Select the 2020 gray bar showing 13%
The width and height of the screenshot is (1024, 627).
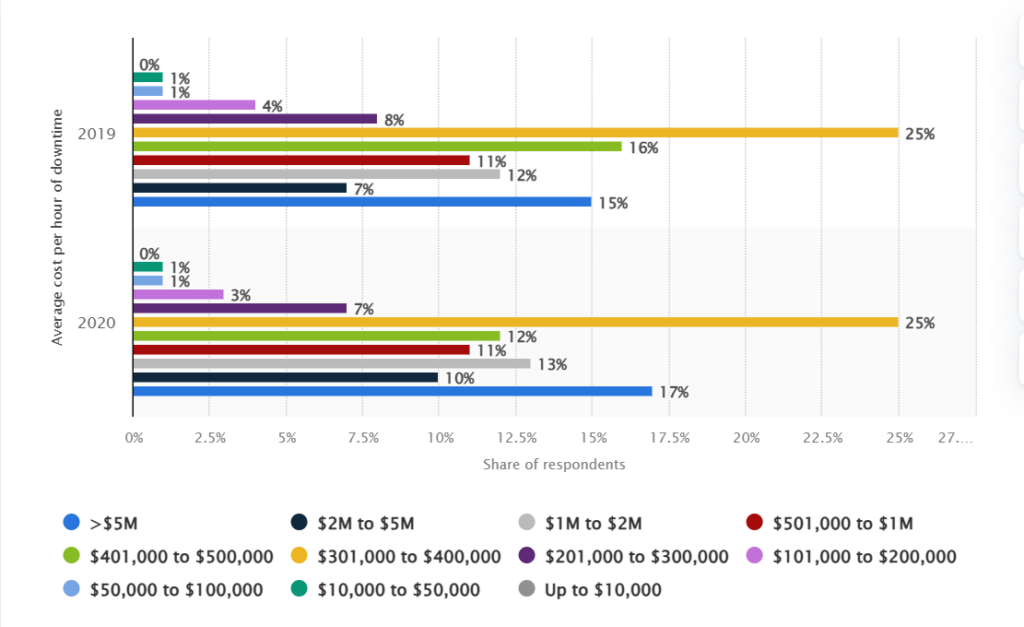(331, 364)
